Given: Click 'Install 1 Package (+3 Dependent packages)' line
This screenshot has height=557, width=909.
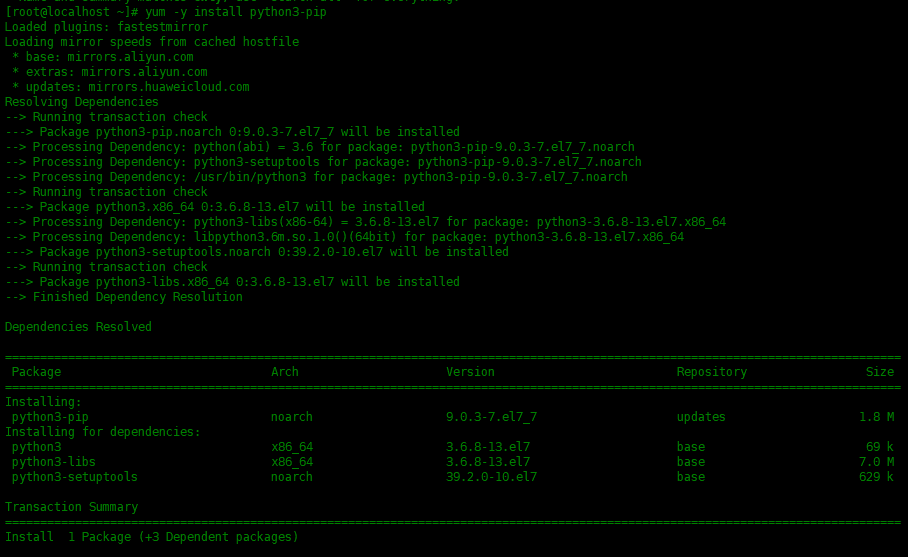Looking at the screenshot, I should click(152, 537).
